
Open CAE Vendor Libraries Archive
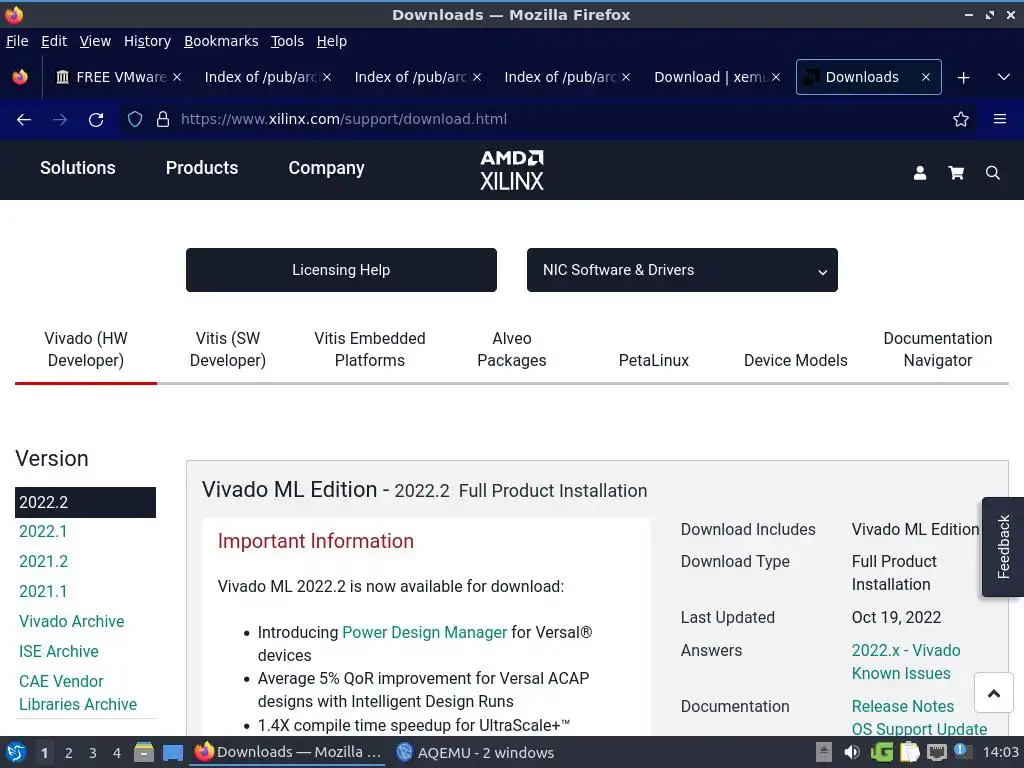[78, 693]
